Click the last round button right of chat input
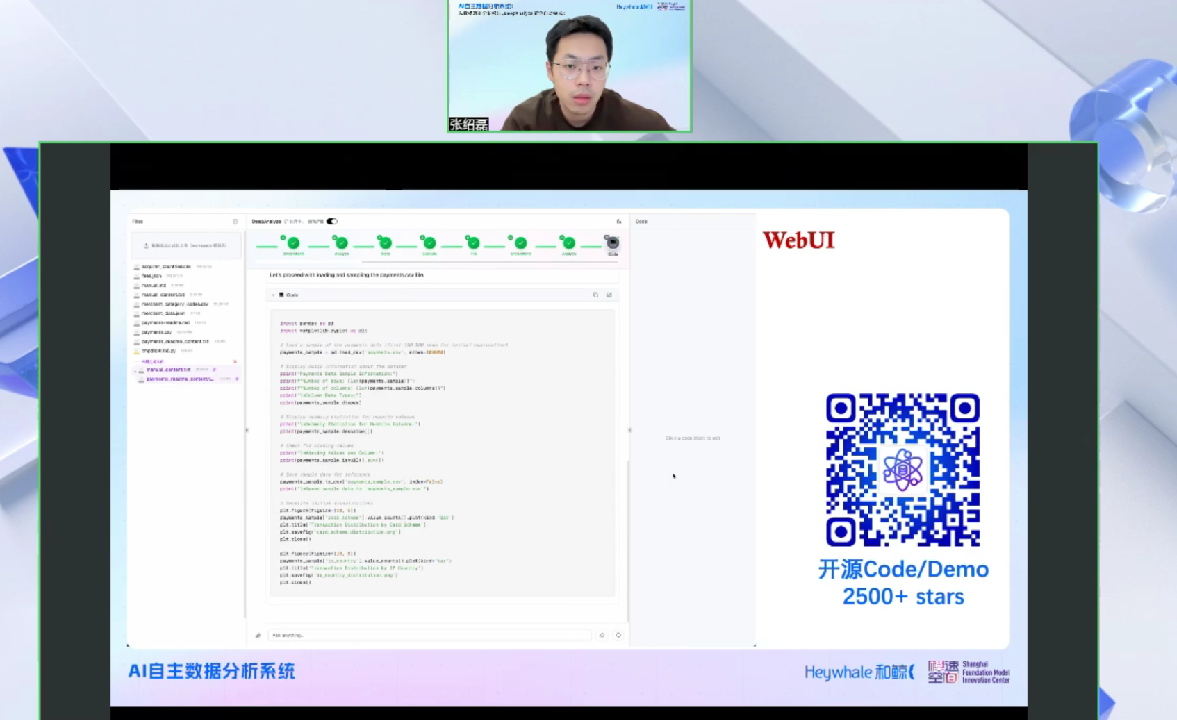This screenshot has width=1177, height=720. click(x=618, y=635)
